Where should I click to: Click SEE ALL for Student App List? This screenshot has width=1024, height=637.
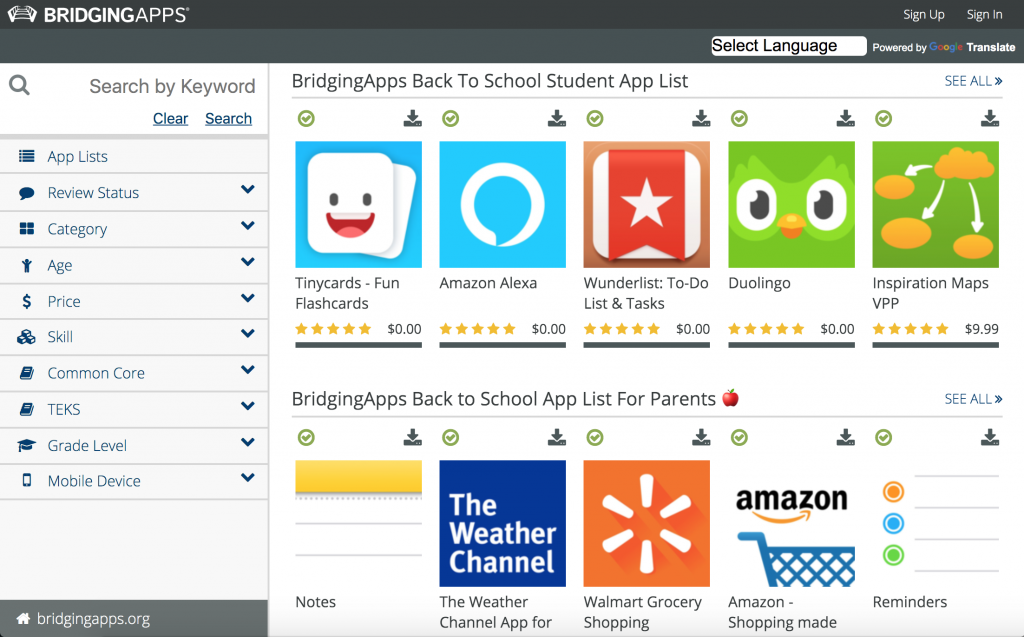point(973,81)
